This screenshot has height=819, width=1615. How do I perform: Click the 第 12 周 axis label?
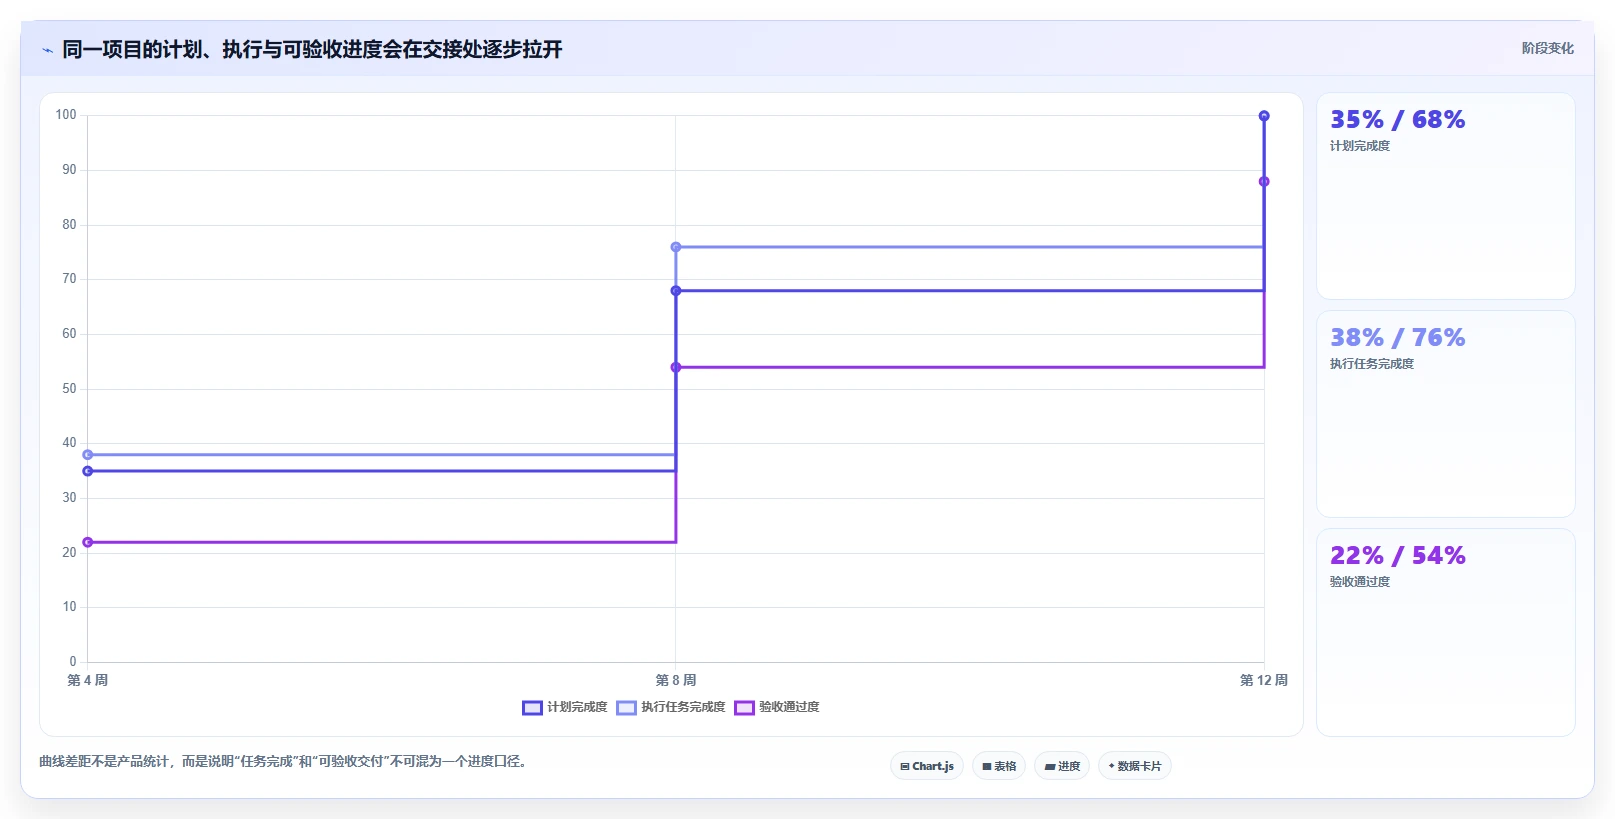[x=1264, y=680]
